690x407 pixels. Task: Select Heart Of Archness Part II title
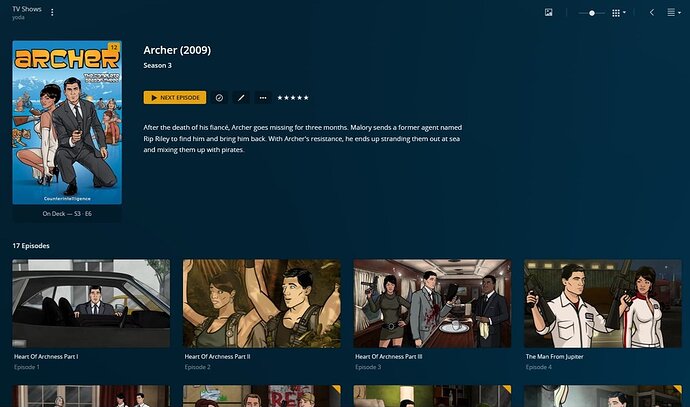[x=217, y=356]
